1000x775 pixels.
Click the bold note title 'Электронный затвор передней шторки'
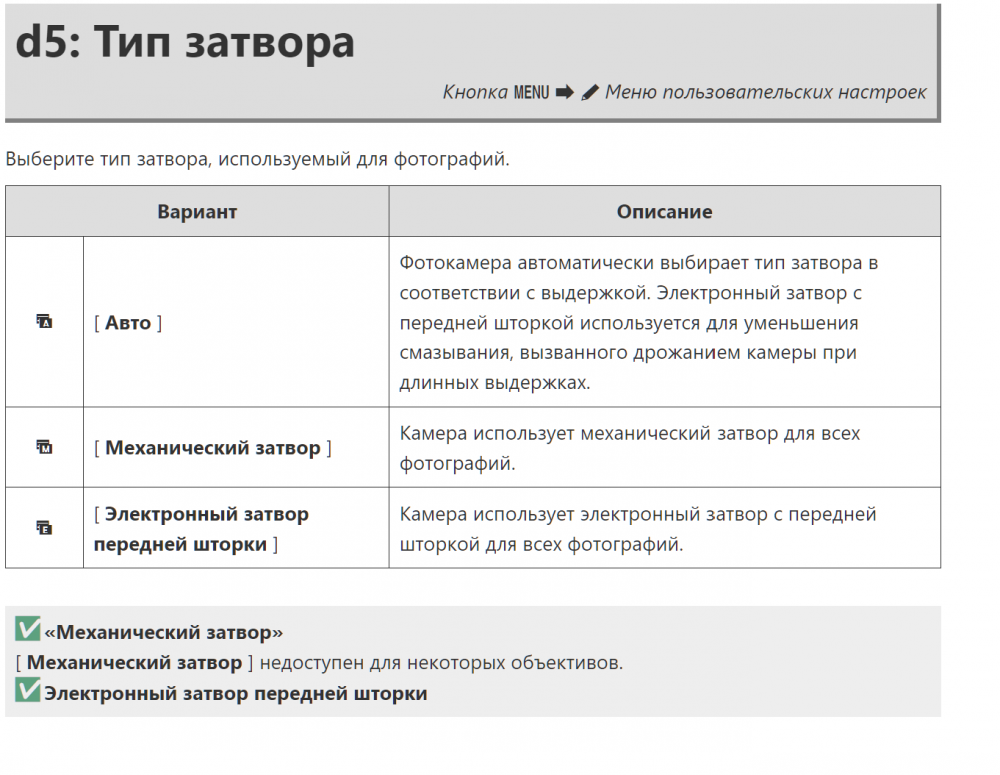(235, 693)
